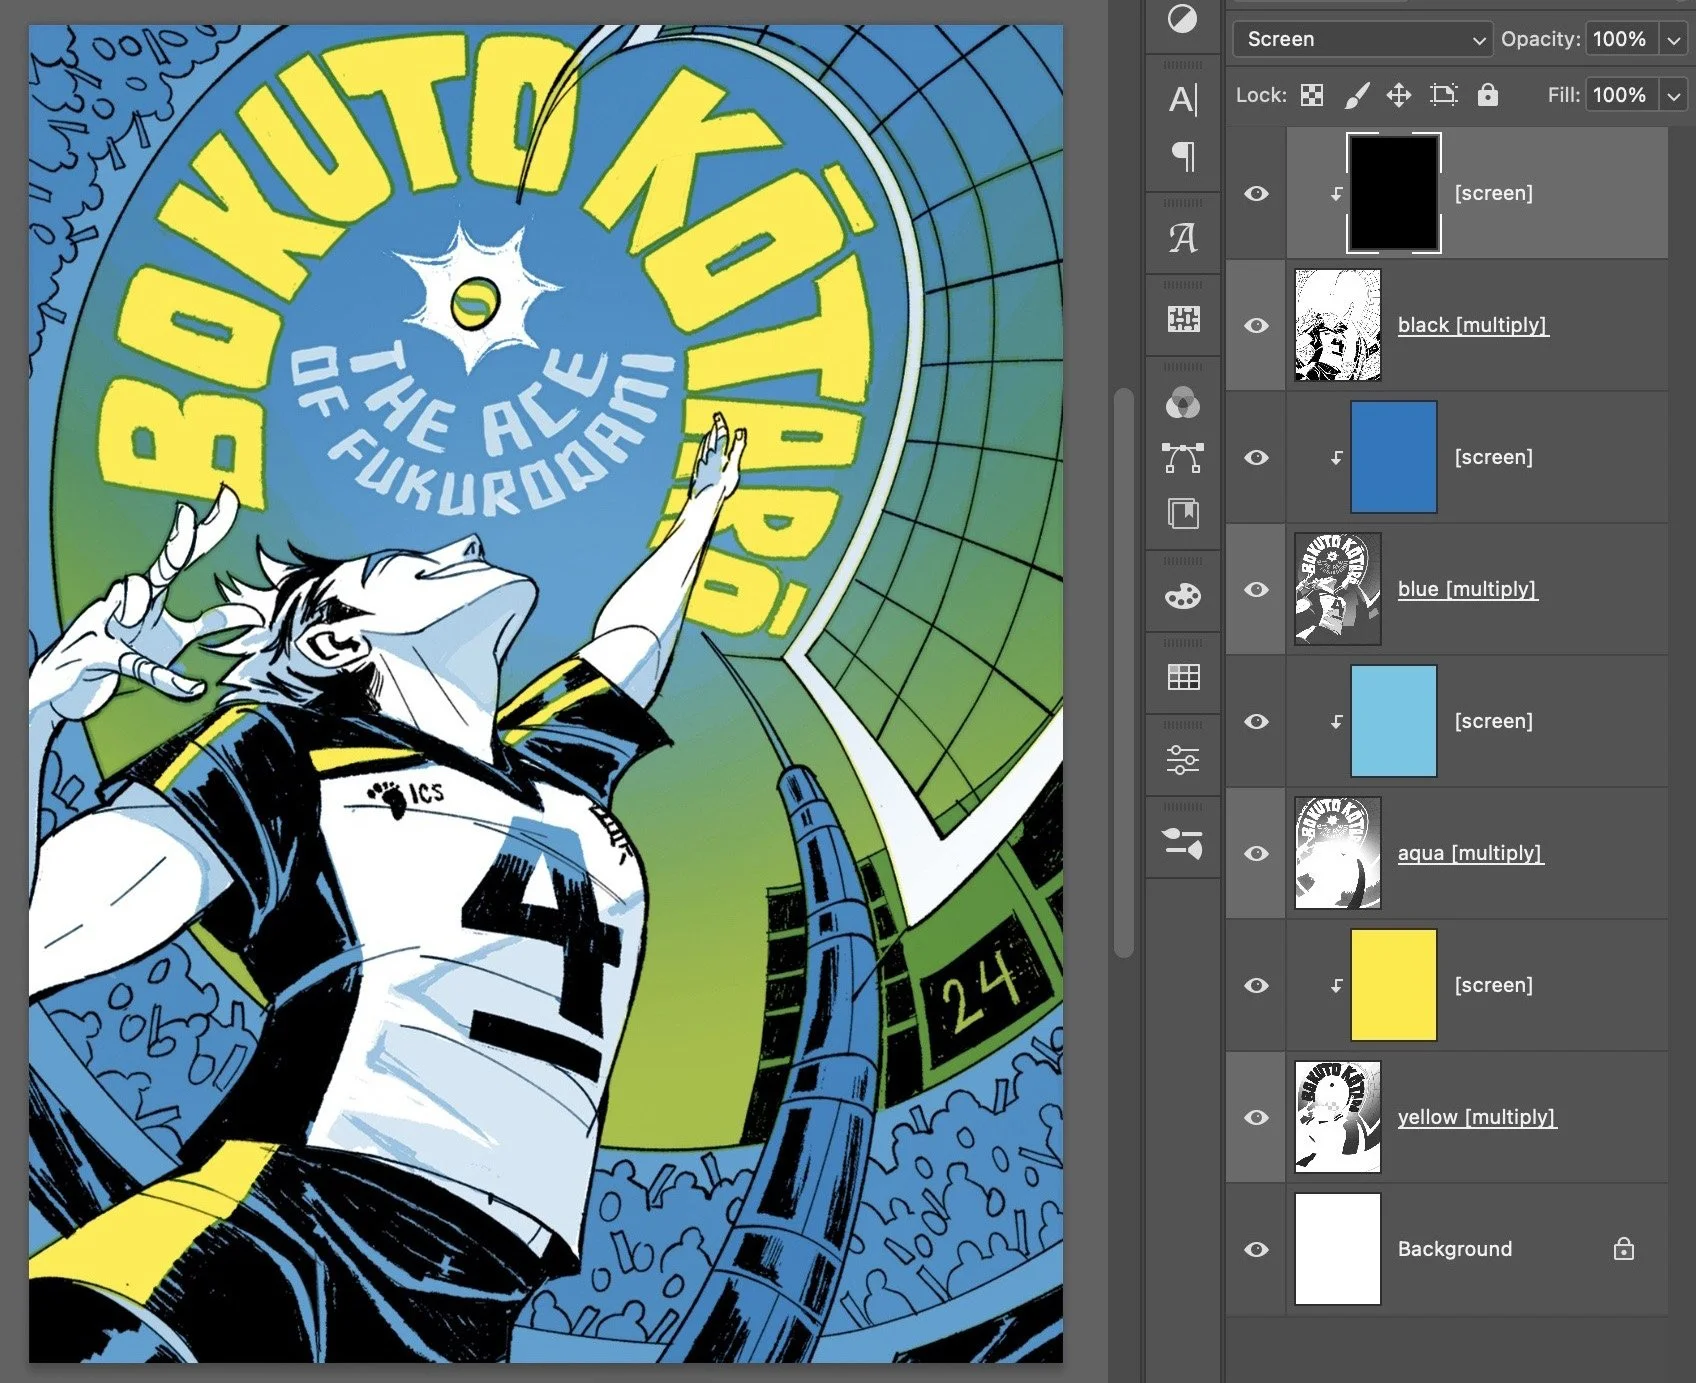Image resolution: width=1696 pixels, height=1383 pixels.
Task: Toggle visibility of the light blue [screen] layer
Action: [1257, 721]
